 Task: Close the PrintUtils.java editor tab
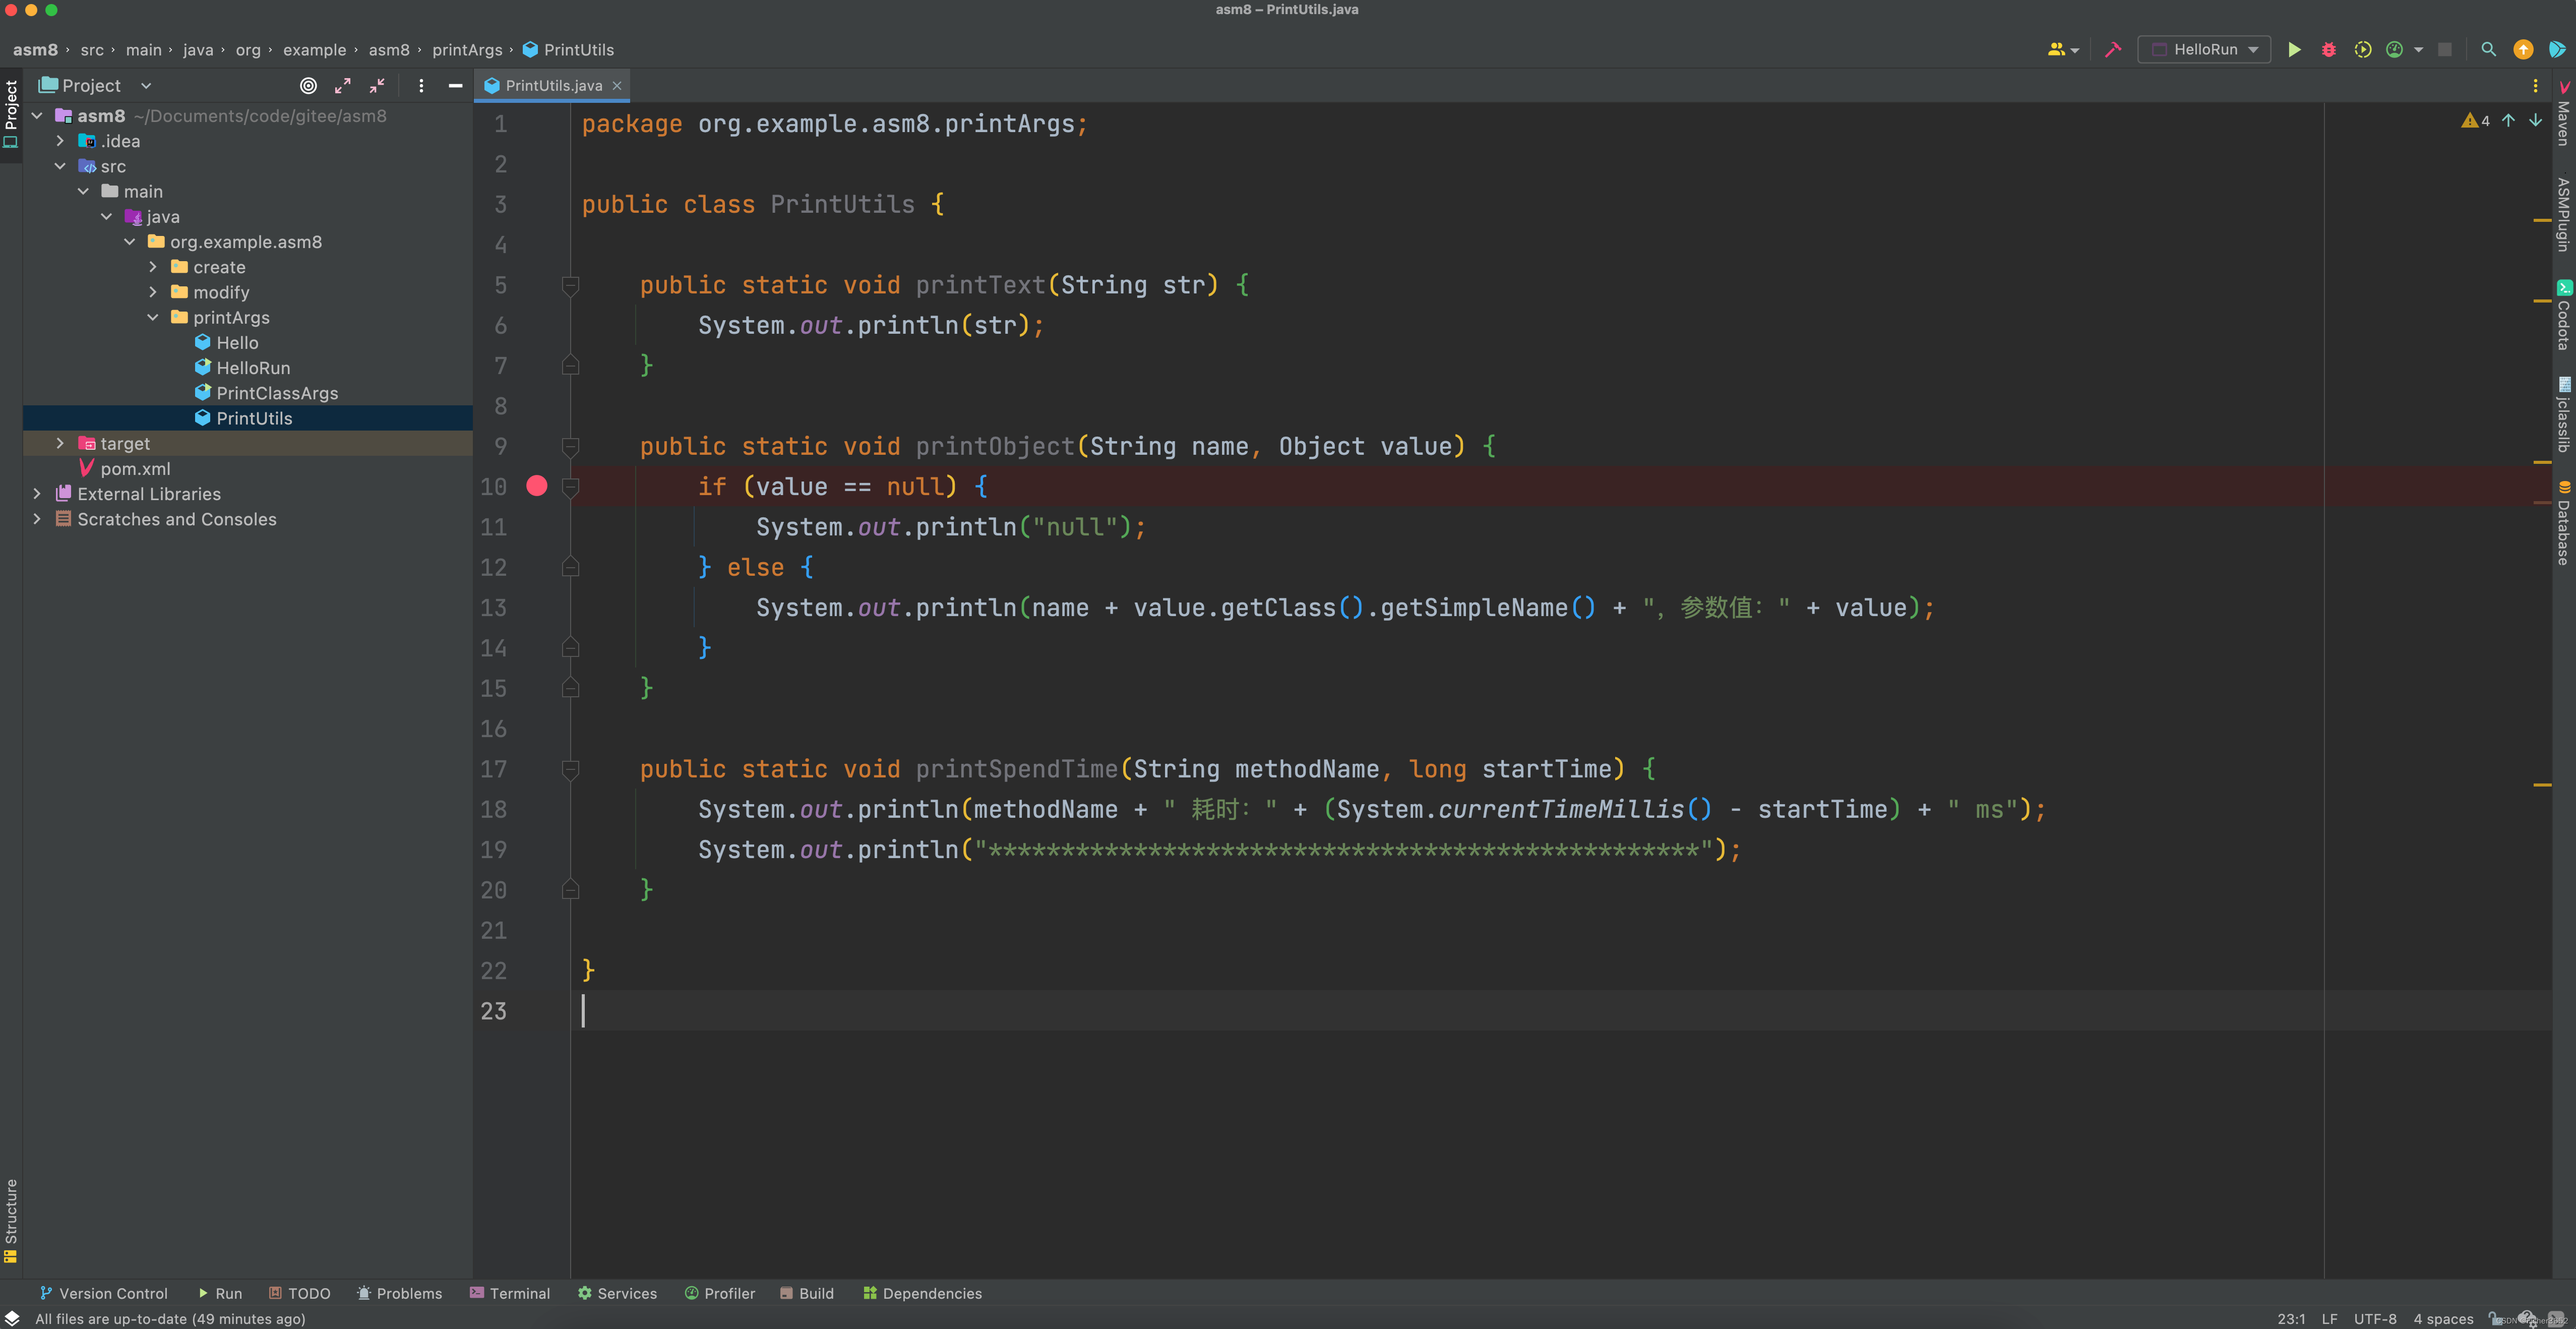coord(617,86)
